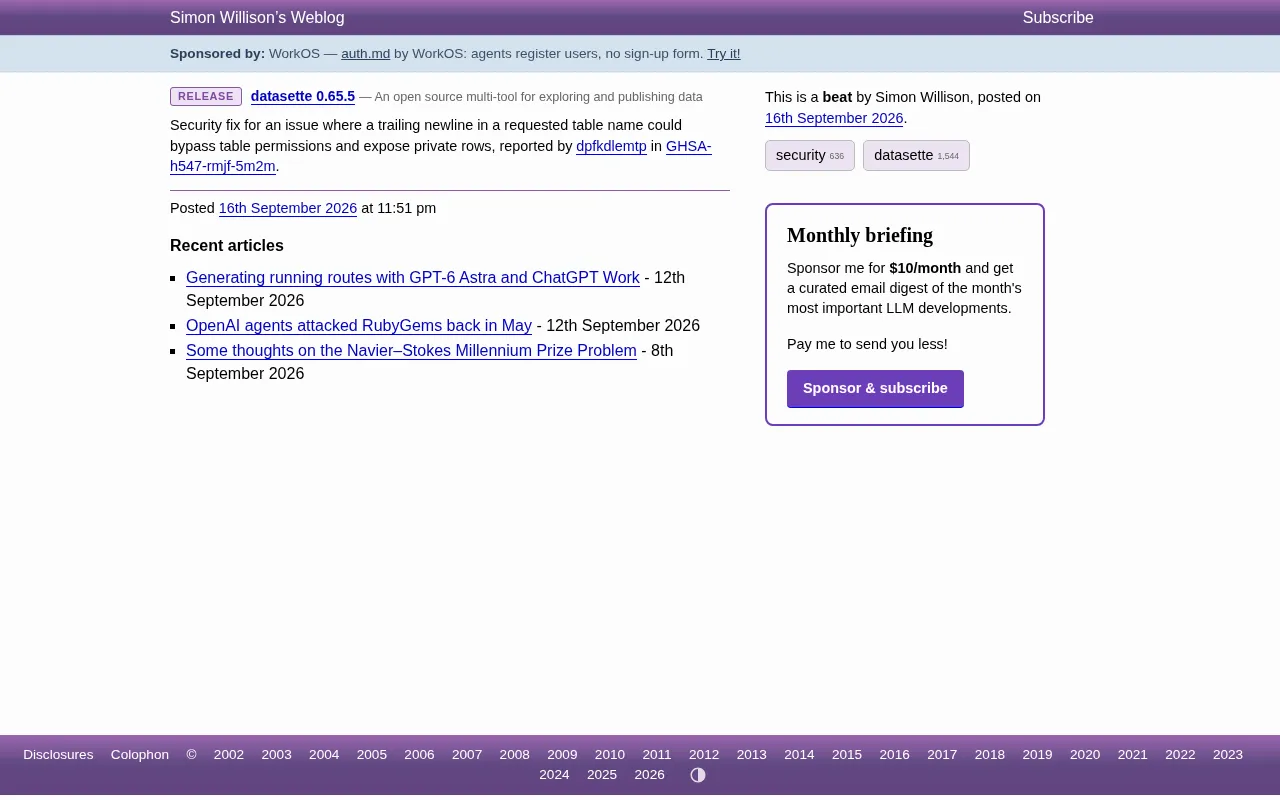This screenshot has height=800, width=1280.
Task: Select the datasette tag
Action: pyautogui.click(x=916, y=155)
